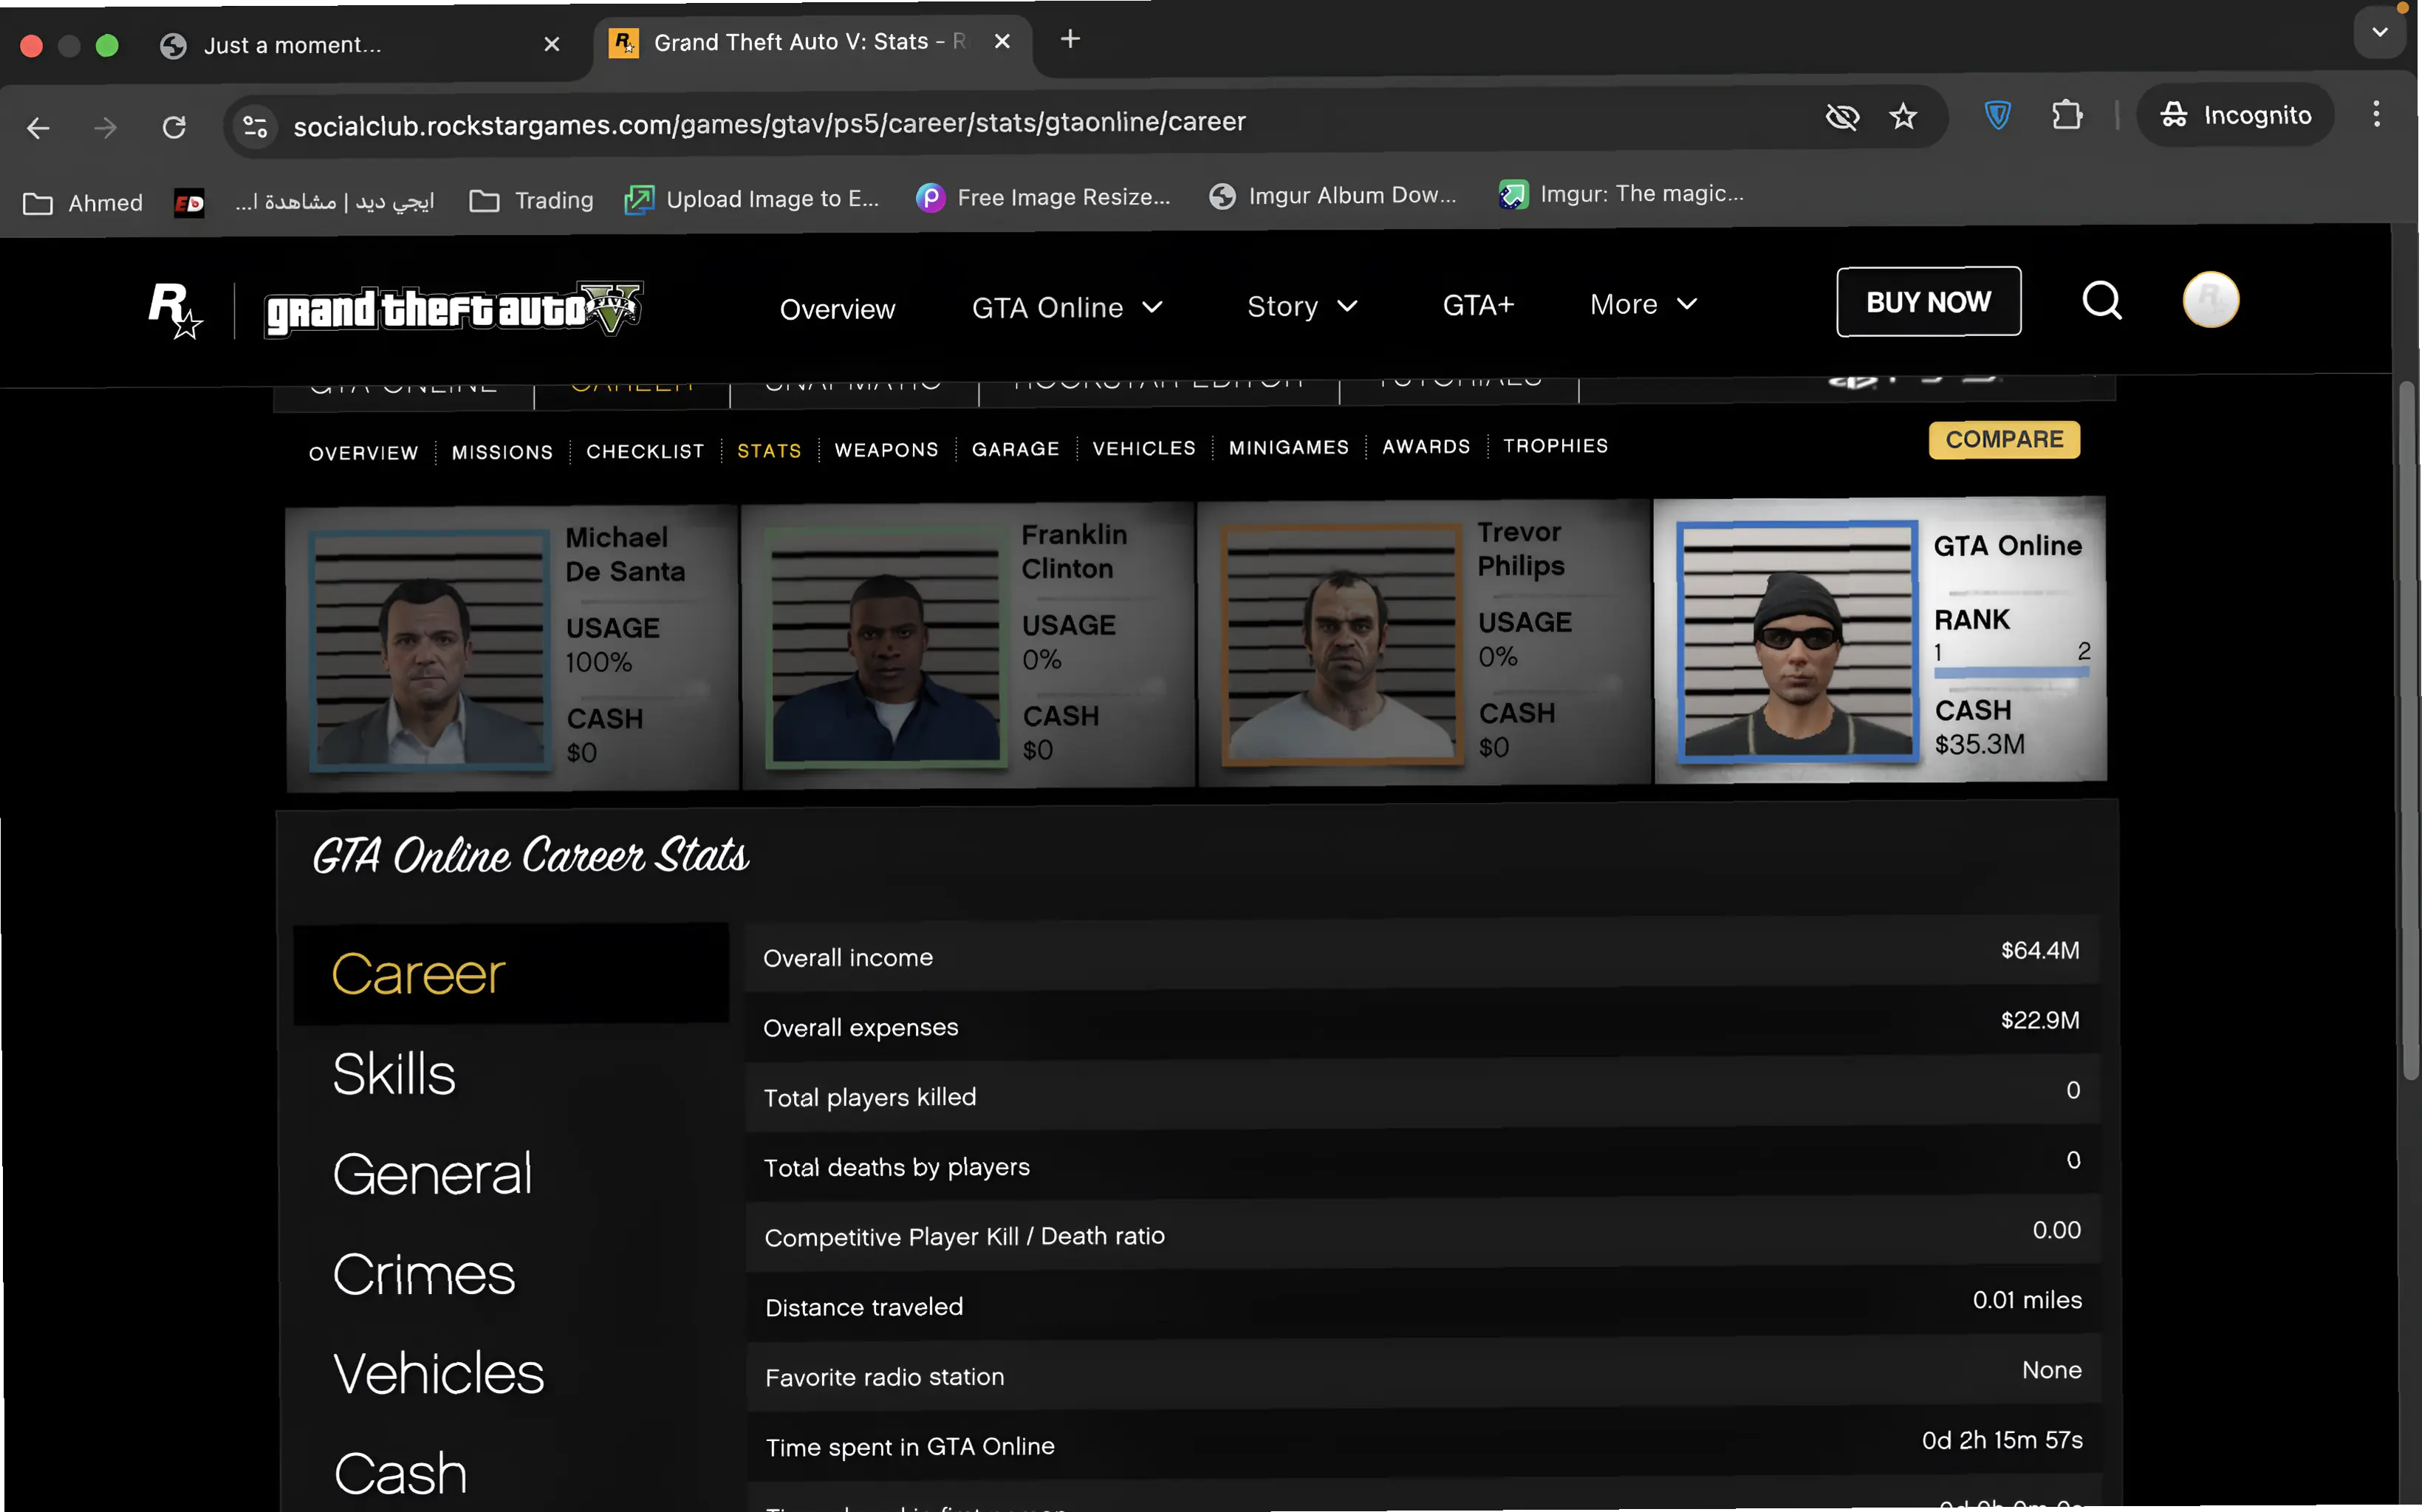Screen dimensions: 2422x1512
Task: Click the page's vertical scrollbar
Action: (2408, 730)
